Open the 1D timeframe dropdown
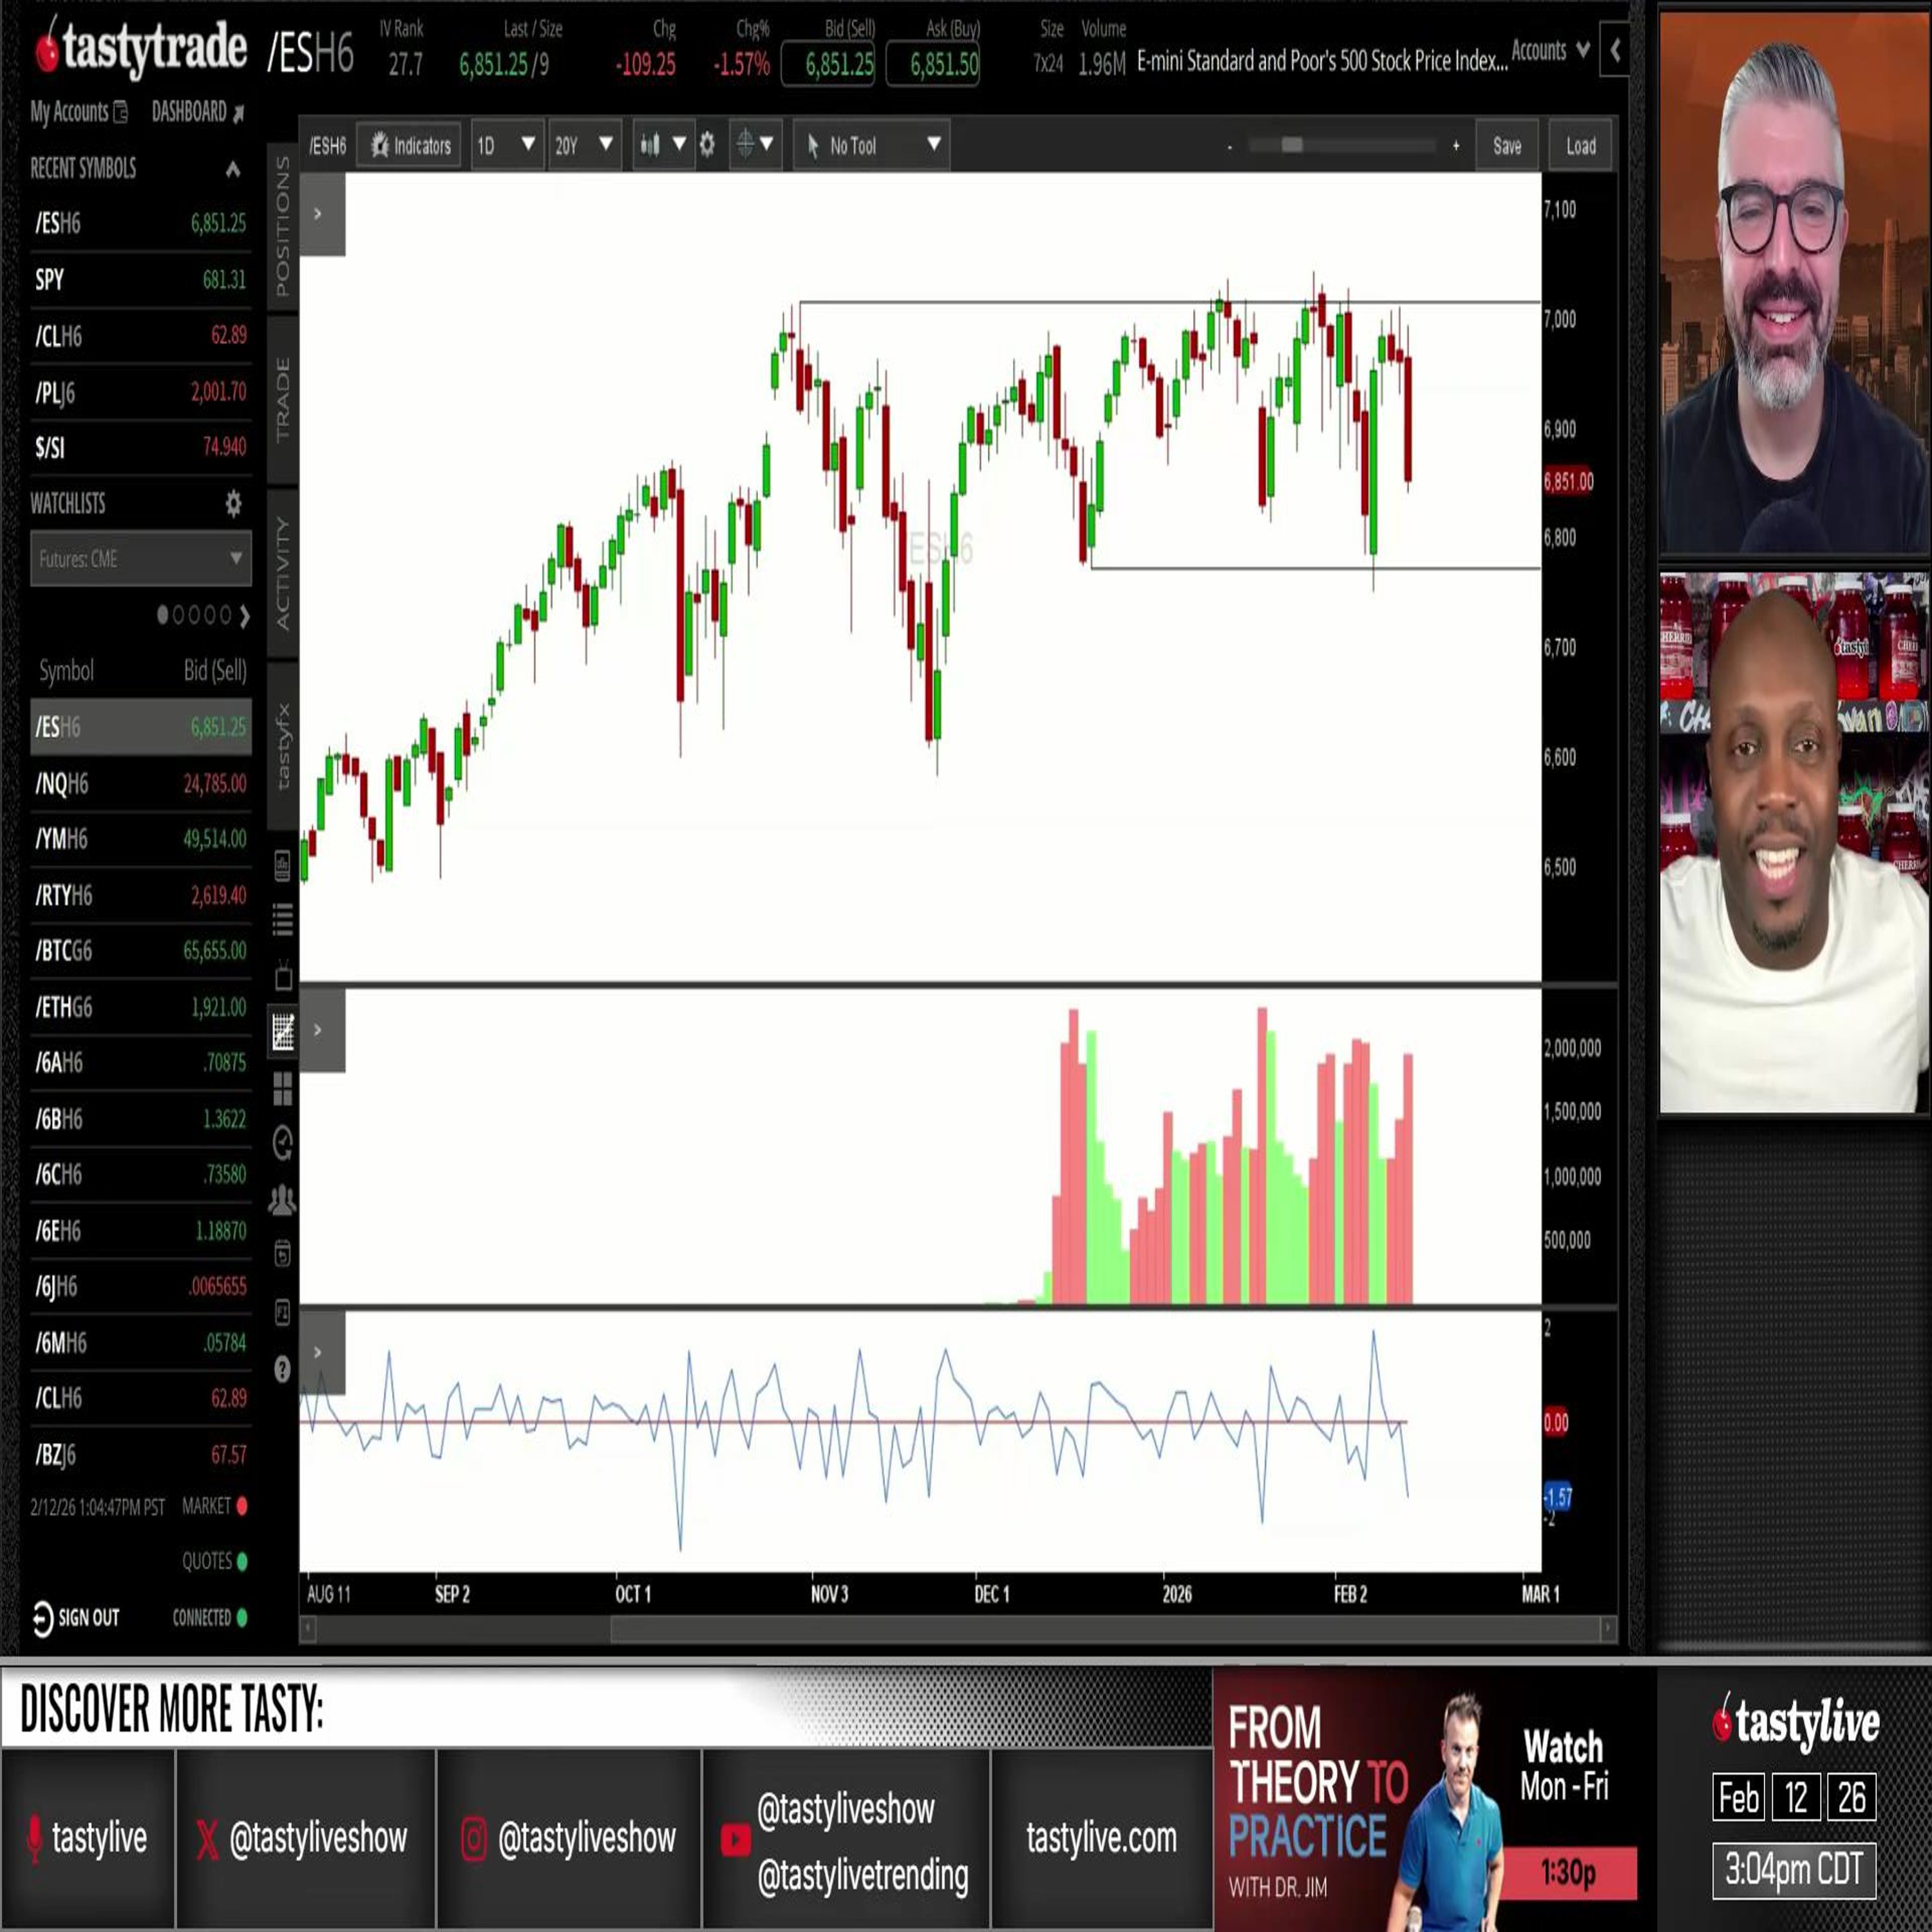1932x1932 pixels. click(x=505, y=146)
